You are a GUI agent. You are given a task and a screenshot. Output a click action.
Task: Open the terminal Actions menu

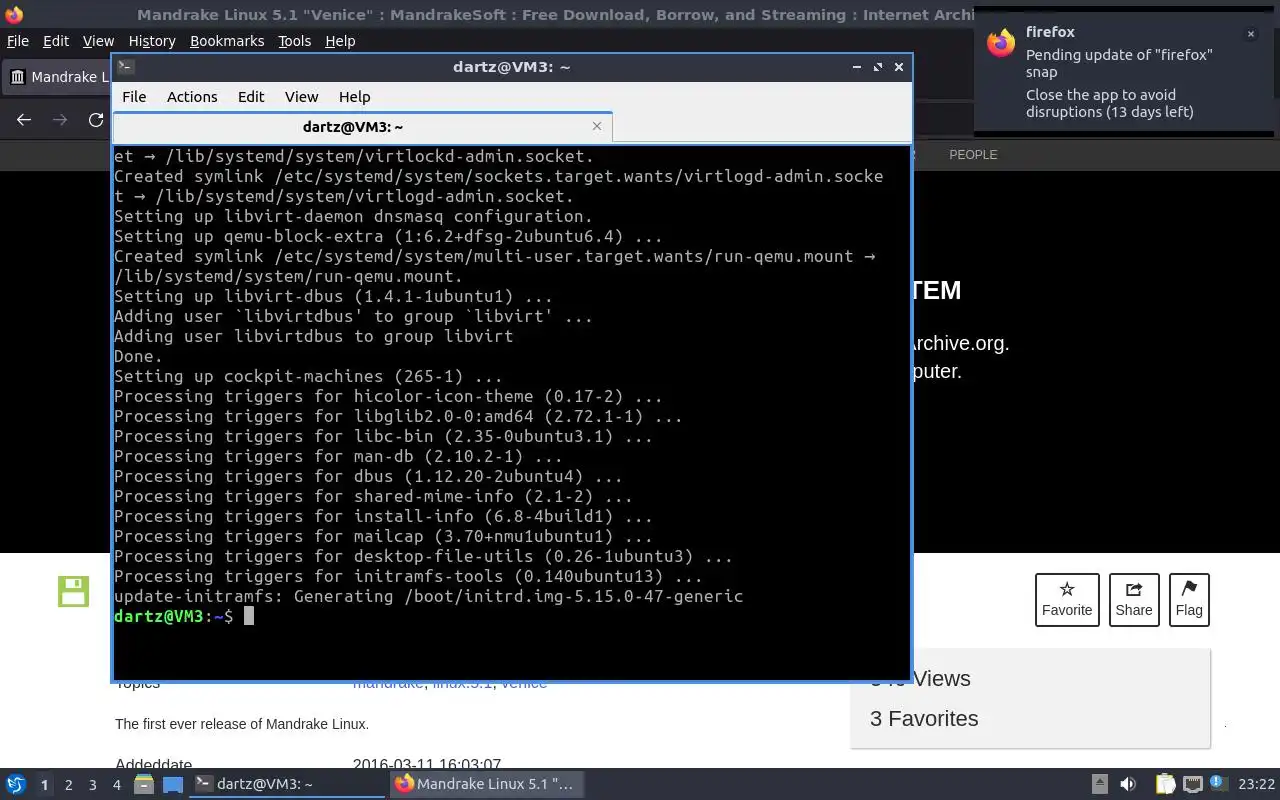(192, 97)
